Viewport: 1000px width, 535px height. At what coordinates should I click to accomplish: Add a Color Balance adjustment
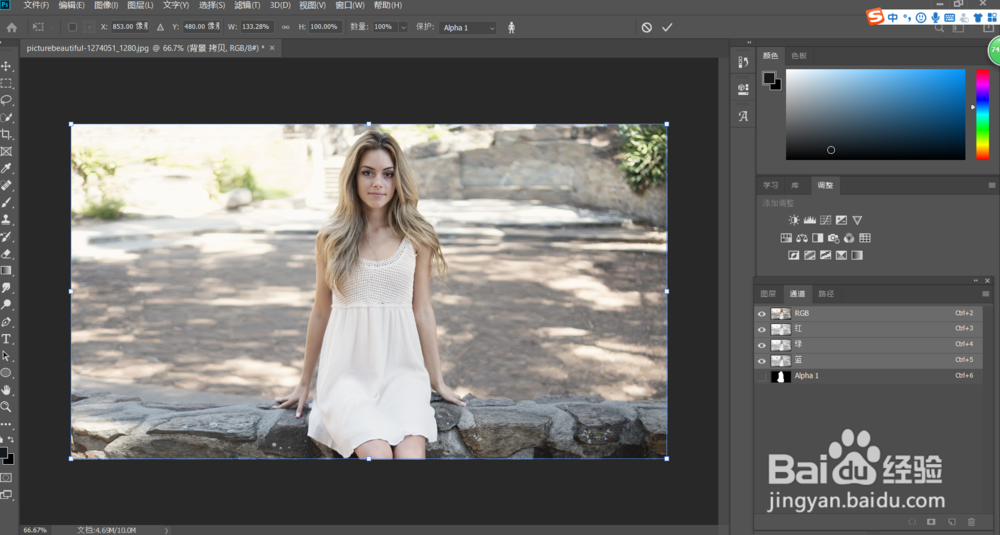click(x=802, y=238)
